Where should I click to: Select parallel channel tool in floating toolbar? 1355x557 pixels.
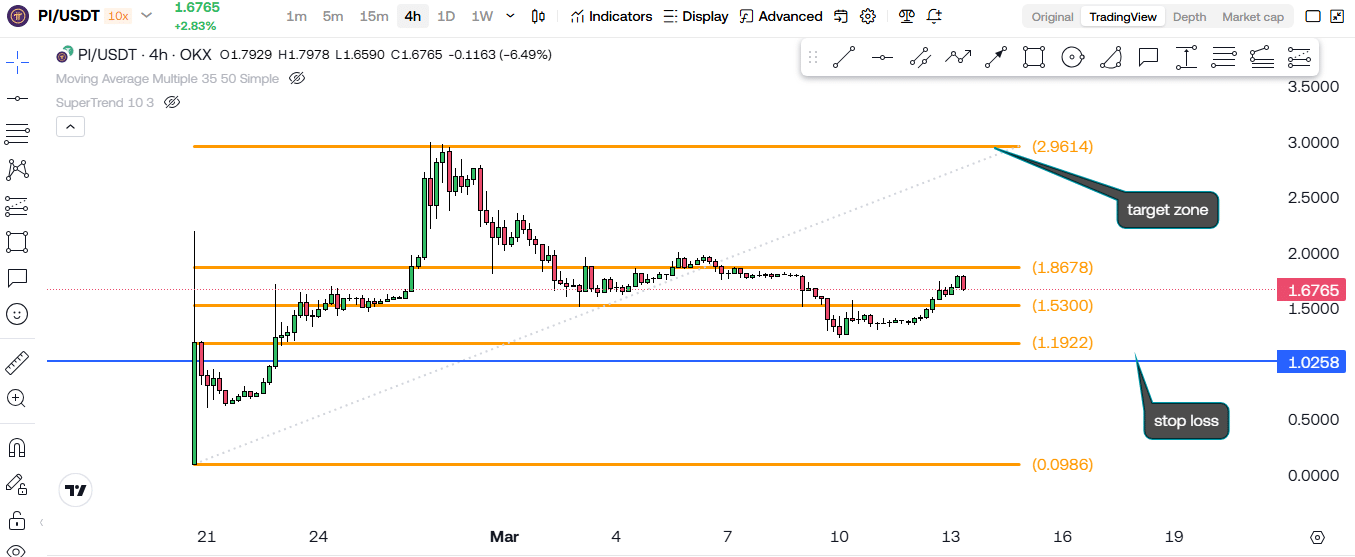tap(920, 58)
